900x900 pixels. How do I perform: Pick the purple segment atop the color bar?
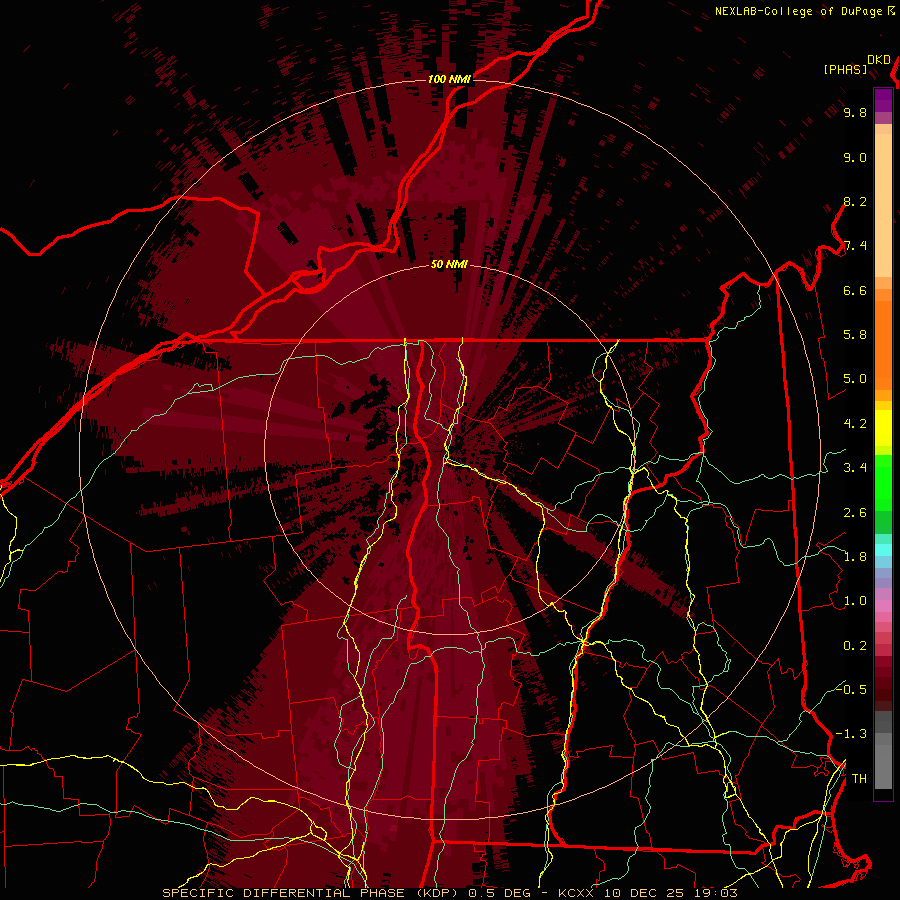pyautogui.click(x=883, y=100)
